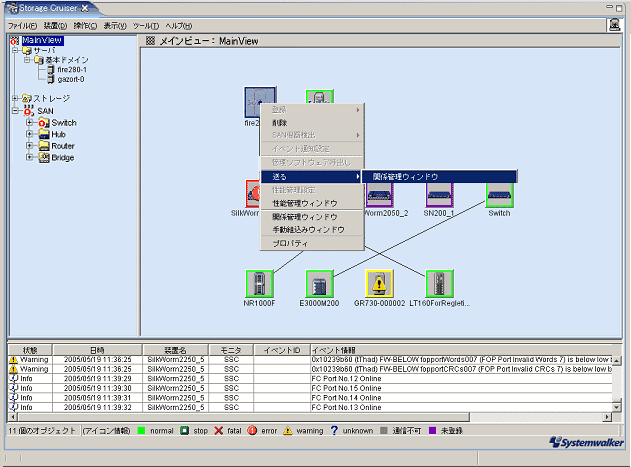Screen dimensions: 631x467
Task: Collapse the 基本ドメイン tree node
Action: point(27,60)
